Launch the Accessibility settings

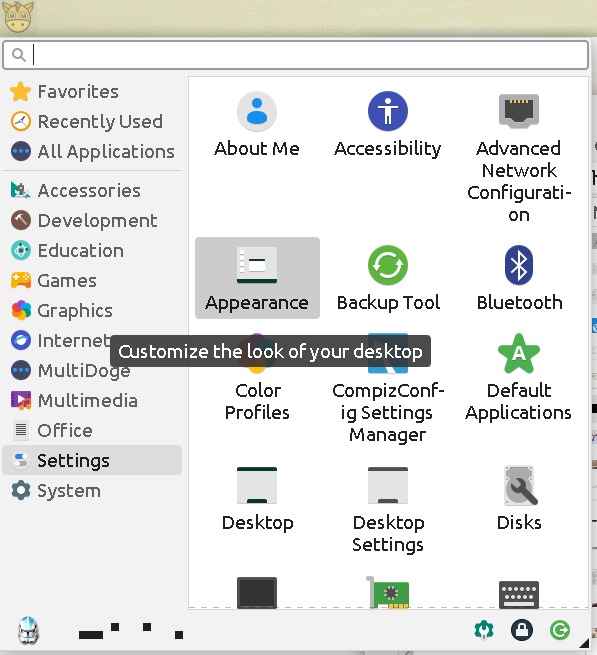click(388, 124)
